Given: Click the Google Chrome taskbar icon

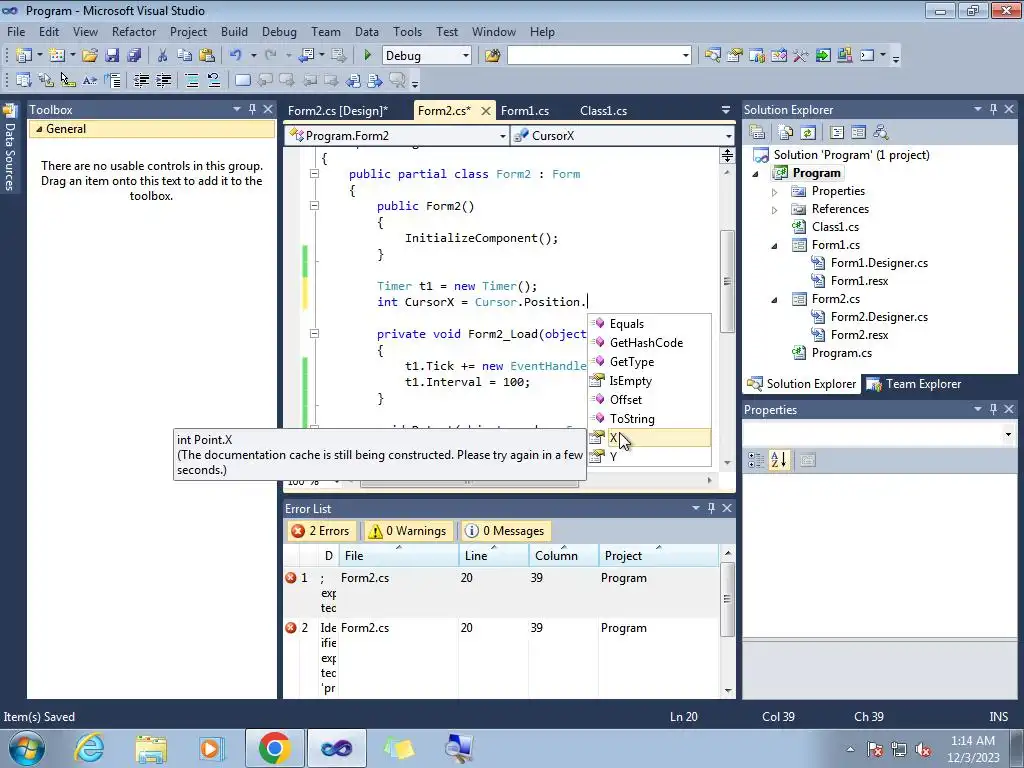Looking at the screenshot, I should pos(274,748).
